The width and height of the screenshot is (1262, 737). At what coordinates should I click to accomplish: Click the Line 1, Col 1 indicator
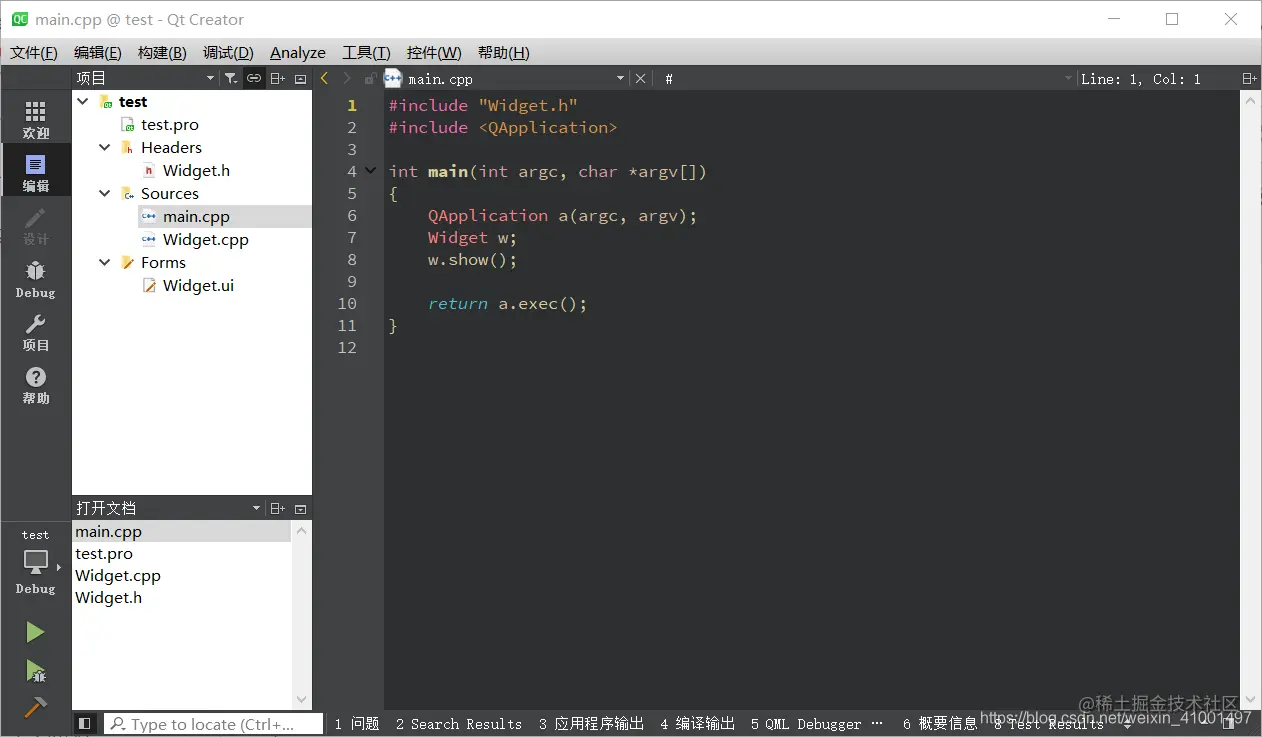tap(1141, 79)
